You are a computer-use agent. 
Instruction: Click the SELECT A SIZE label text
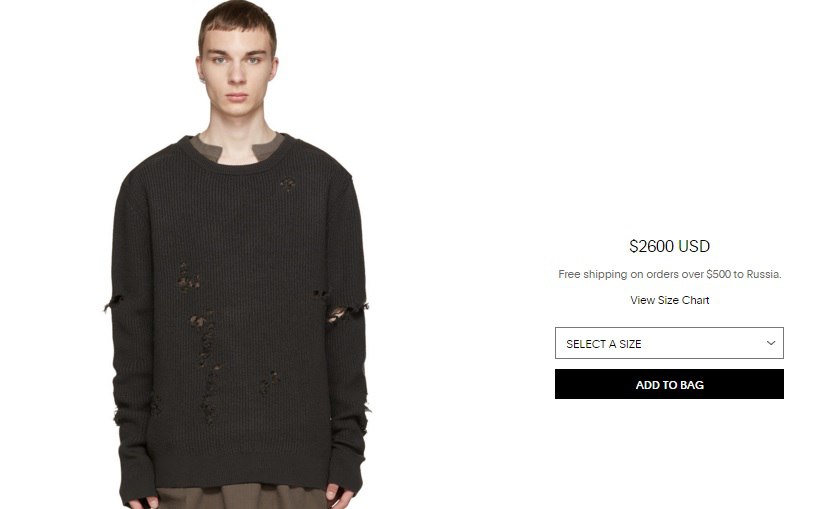click(x=604, y=344)
